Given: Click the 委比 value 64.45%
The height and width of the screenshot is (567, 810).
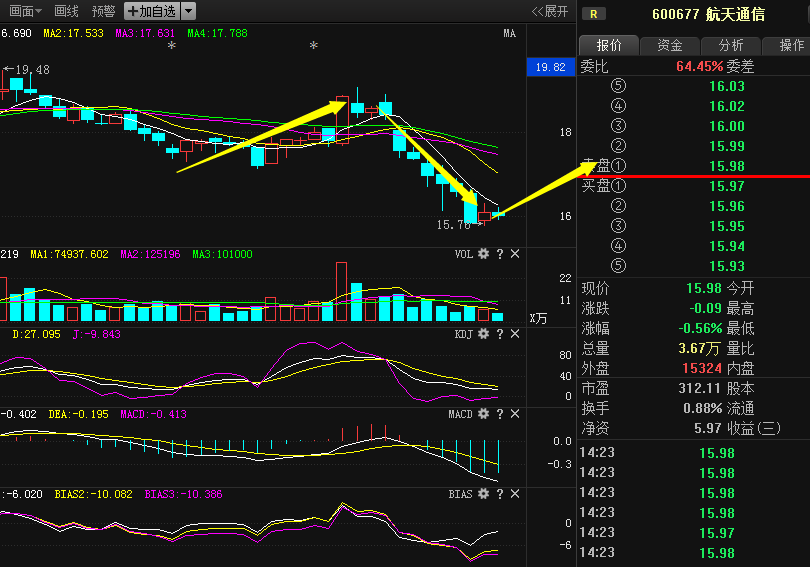Looking at the screenshot, I should pos(699,66).
